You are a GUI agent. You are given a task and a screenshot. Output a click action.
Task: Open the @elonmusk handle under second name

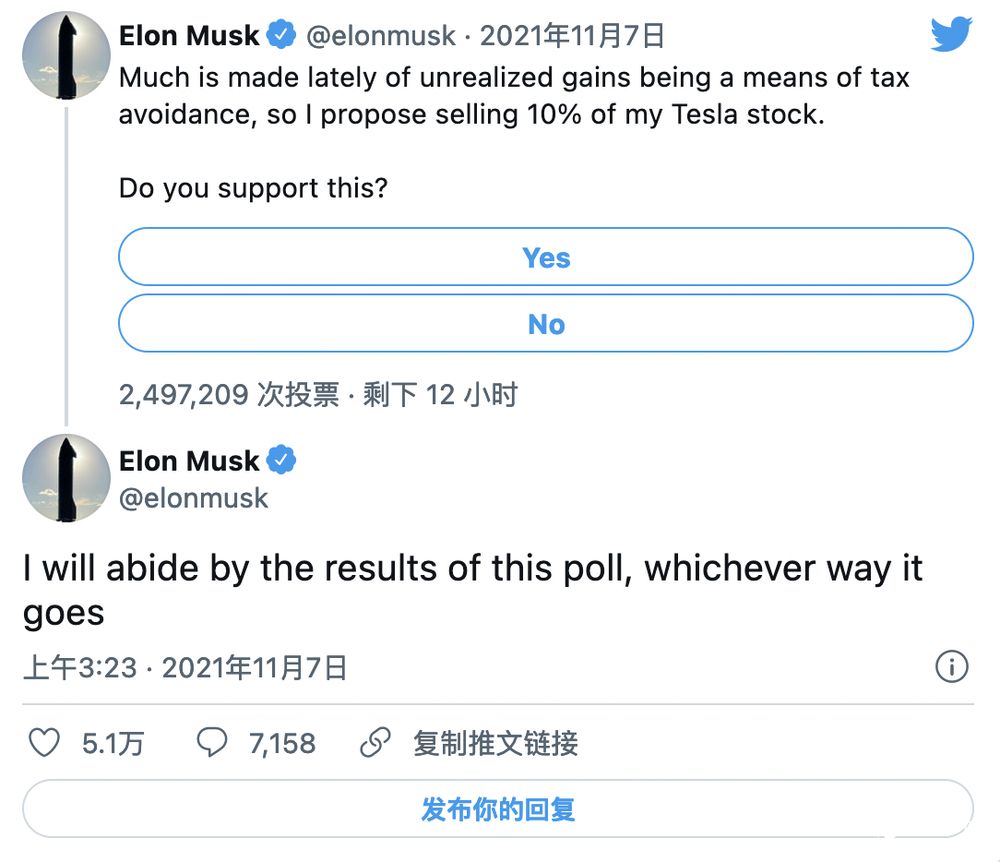[194, 499]
